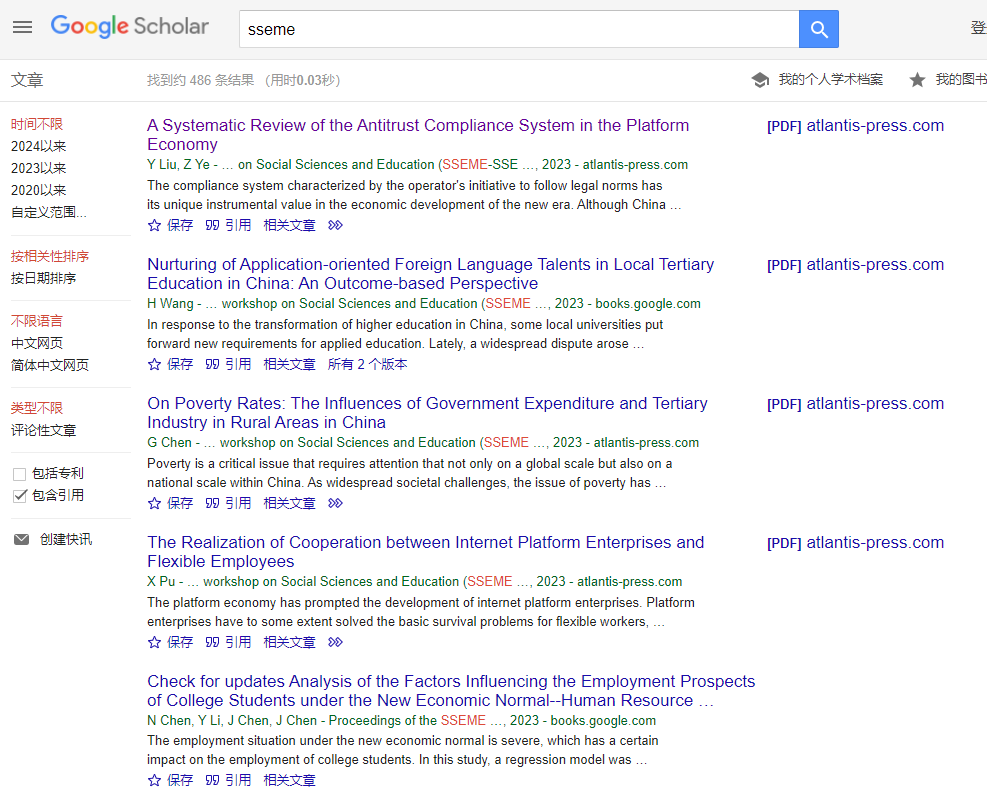Click the graduation cap profile icon
The height and width of the screenshot is (789, 987).
(x=760, y=80)
